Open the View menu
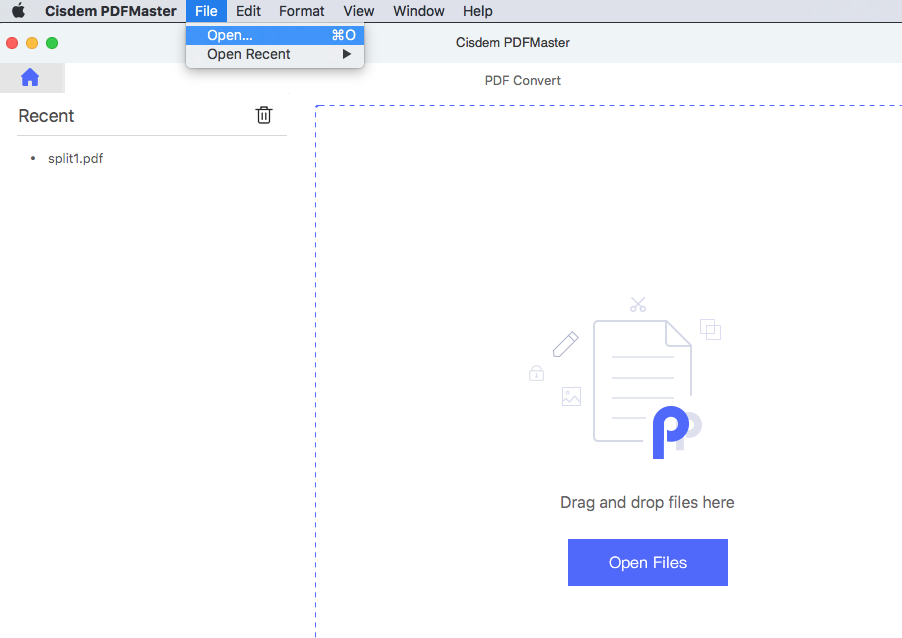 coord(359,11)
